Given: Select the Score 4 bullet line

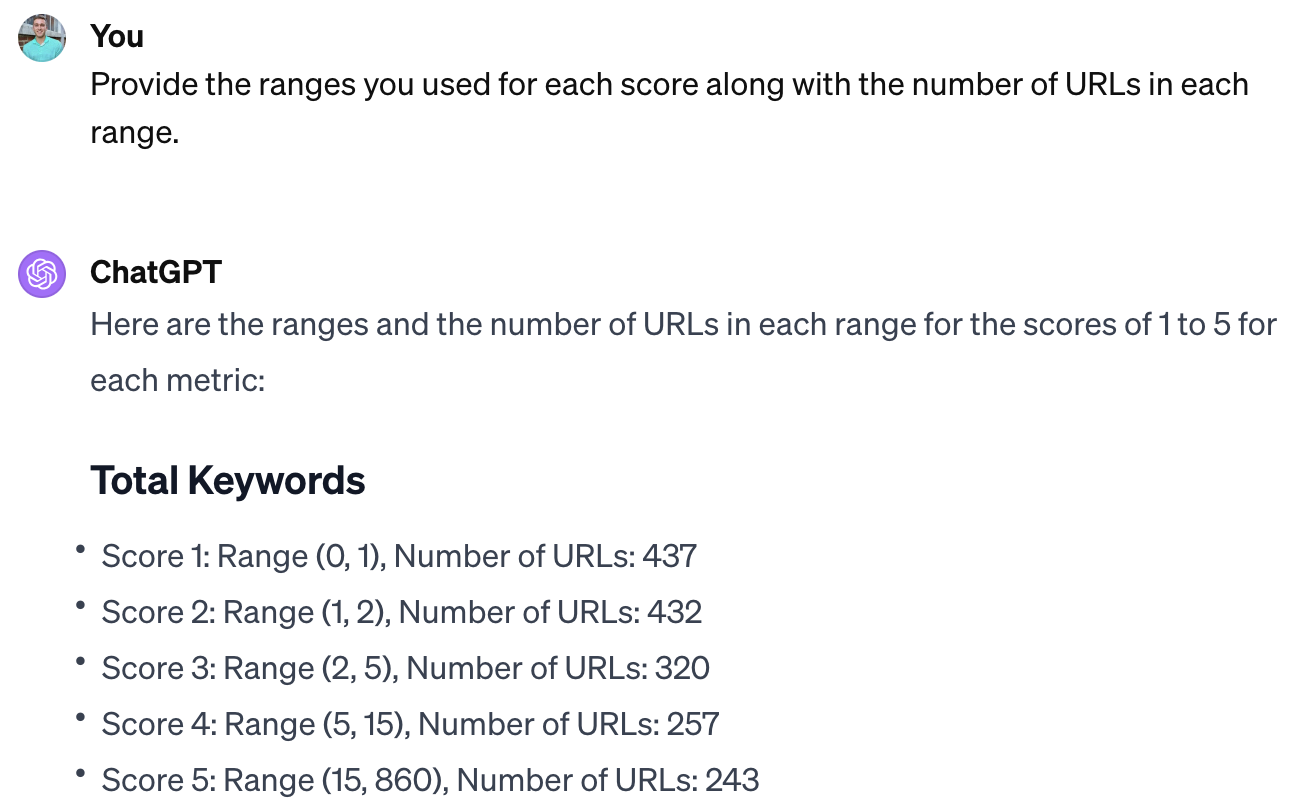Looking at the screenshot, I should tap(410, 724).
